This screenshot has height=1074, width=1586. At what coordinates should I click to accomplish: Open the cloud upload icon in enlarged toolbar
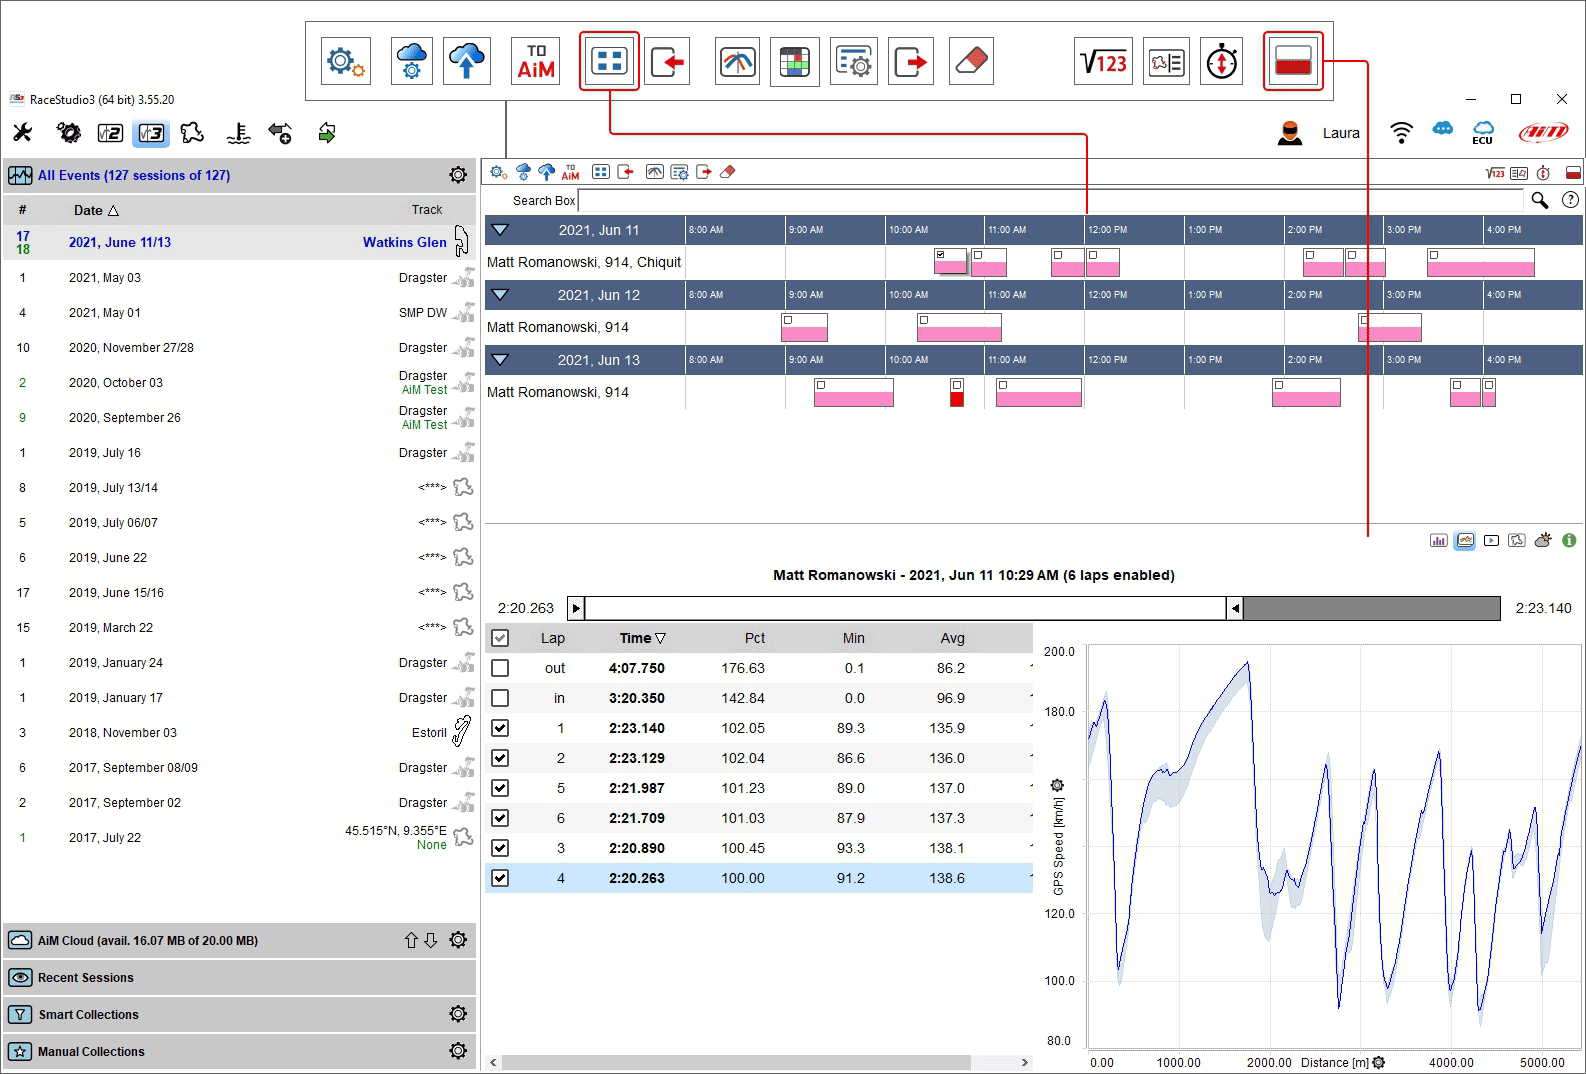tap(467, 62)
